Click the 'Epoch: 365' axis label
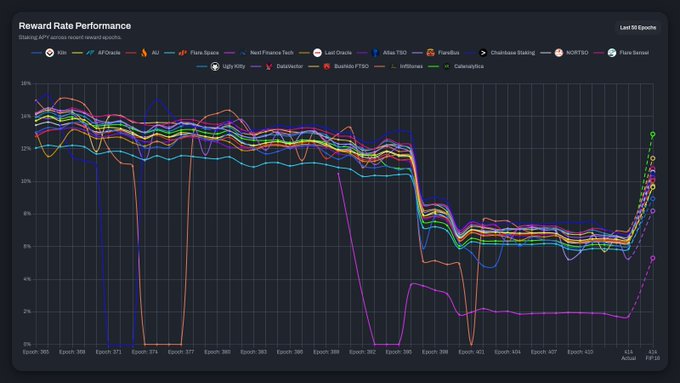This screenshot has width=680, height=383. coord(36,352)
